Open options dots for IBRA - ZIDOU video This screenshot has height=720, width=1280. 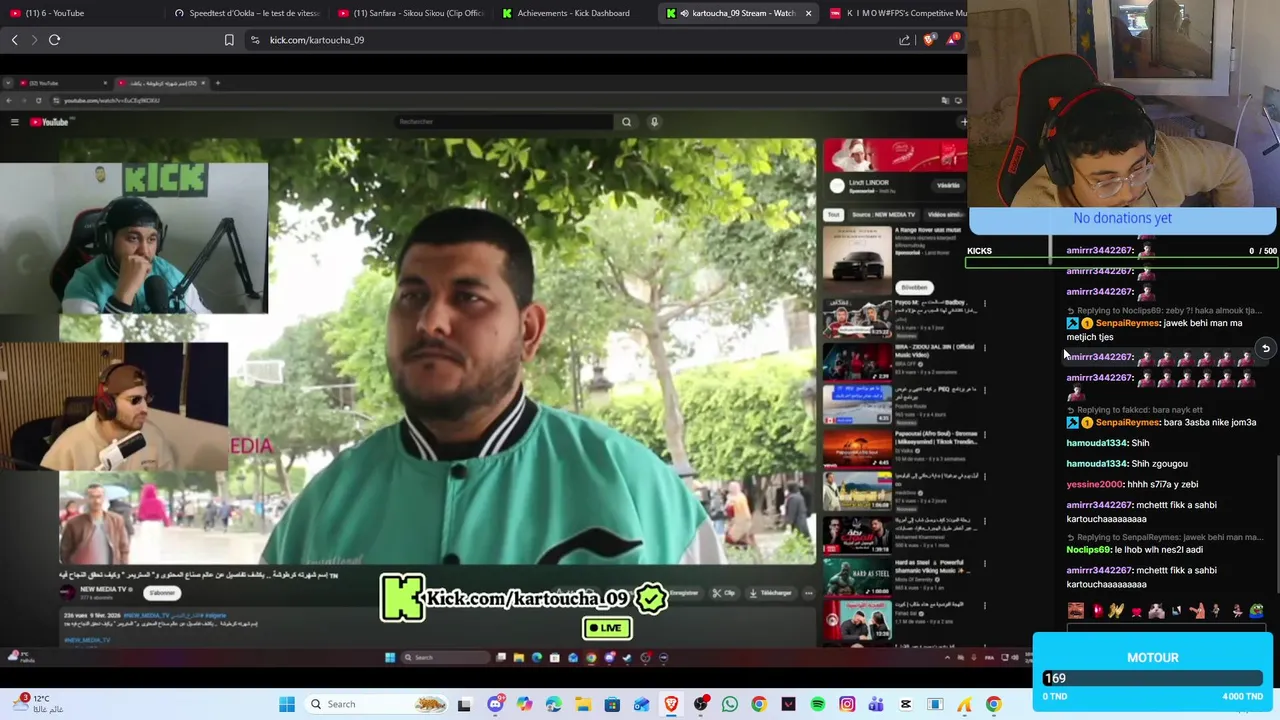coord(985,348)
